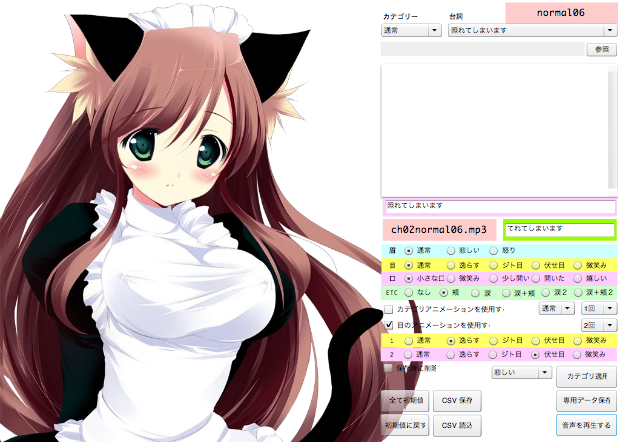Click the CSV 読込 button

click(457, 425)
